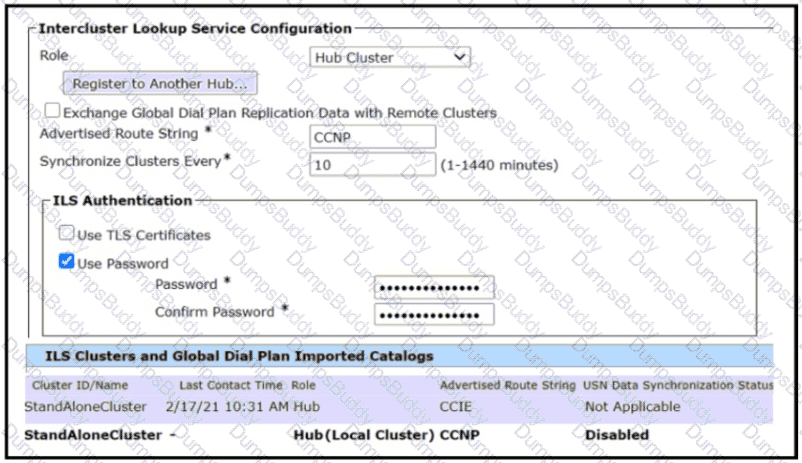Click the Last Contact Time column header
Viewport: 802px width, 463px height.
[x=232, y=385]
